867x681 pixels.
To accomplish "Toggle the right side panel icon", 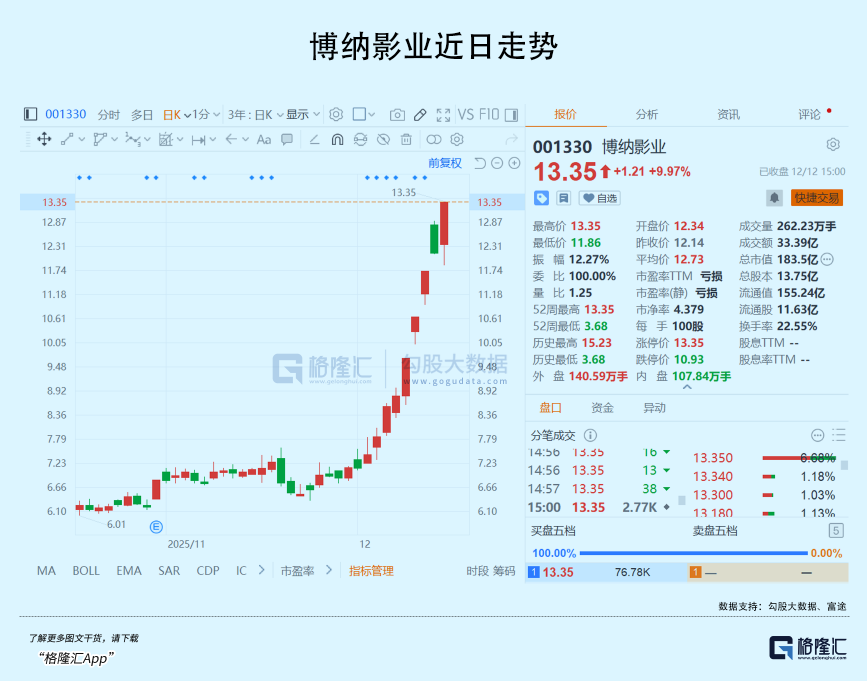I will 511,115.
